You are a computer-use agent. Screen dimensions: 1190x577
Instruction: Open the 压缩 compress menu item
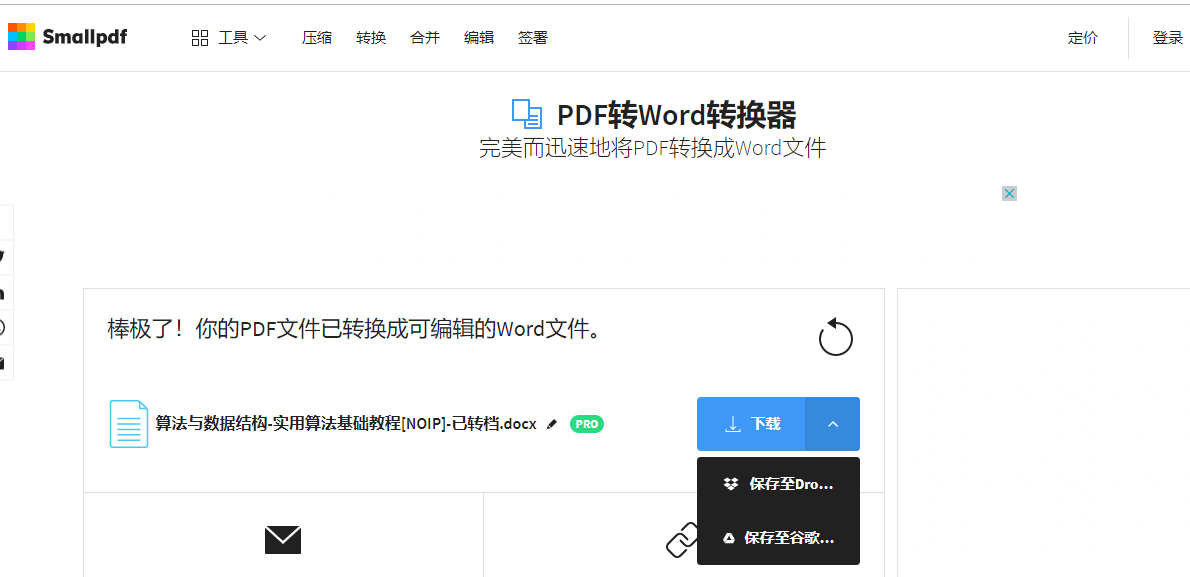pos(316,38)
